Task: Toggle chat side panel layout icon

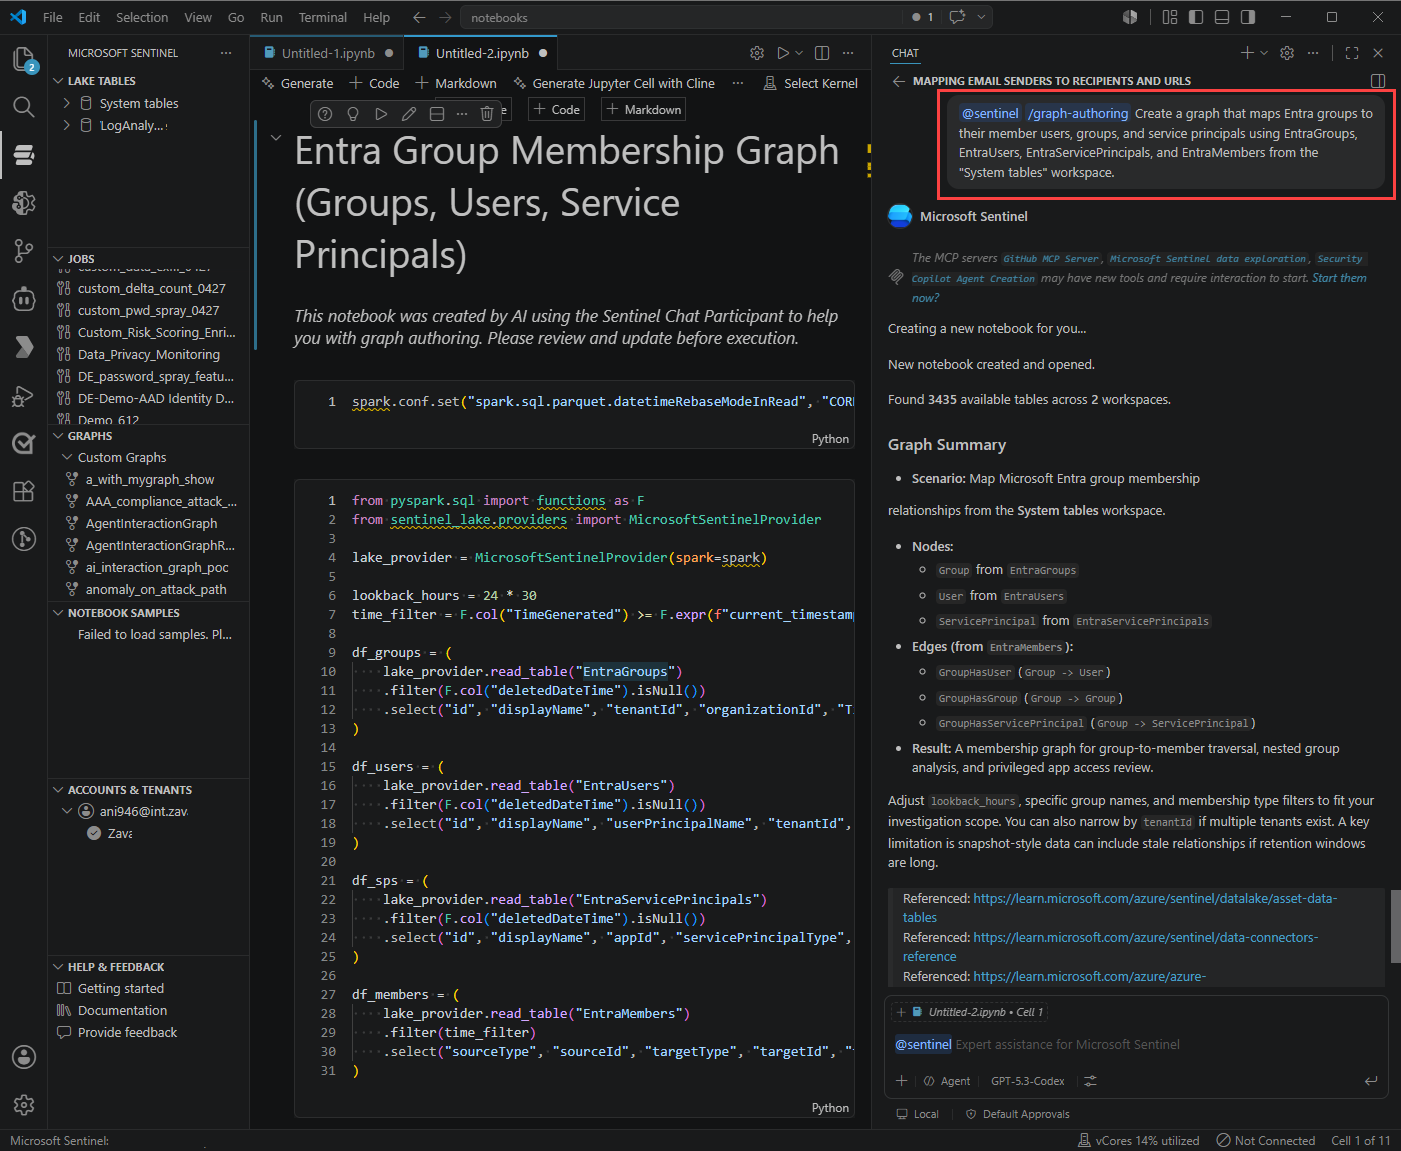Action: pos(1378,81)
